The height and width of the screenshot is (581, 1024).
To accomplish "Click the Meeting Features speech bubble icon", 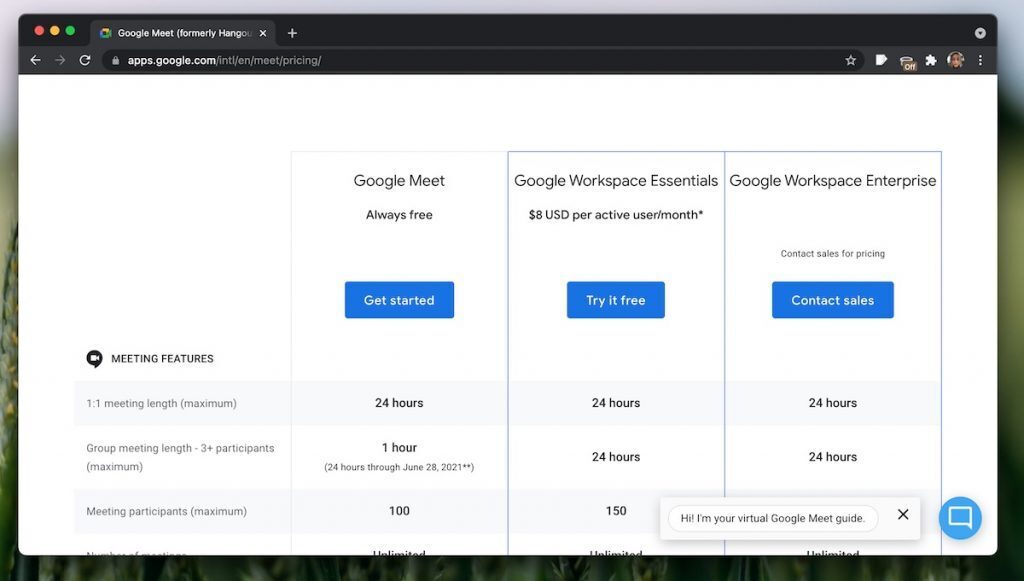I will point(94,357).
